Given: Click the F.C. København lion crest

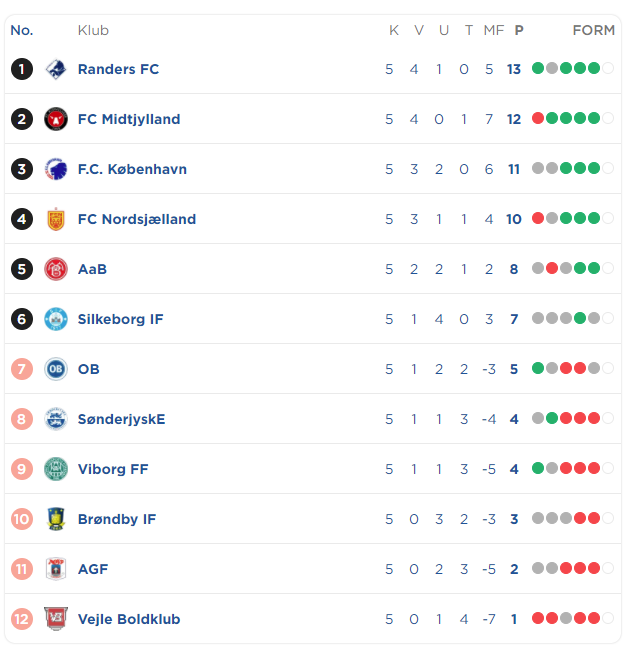Looking at the screenshot, I should (56, 169).
